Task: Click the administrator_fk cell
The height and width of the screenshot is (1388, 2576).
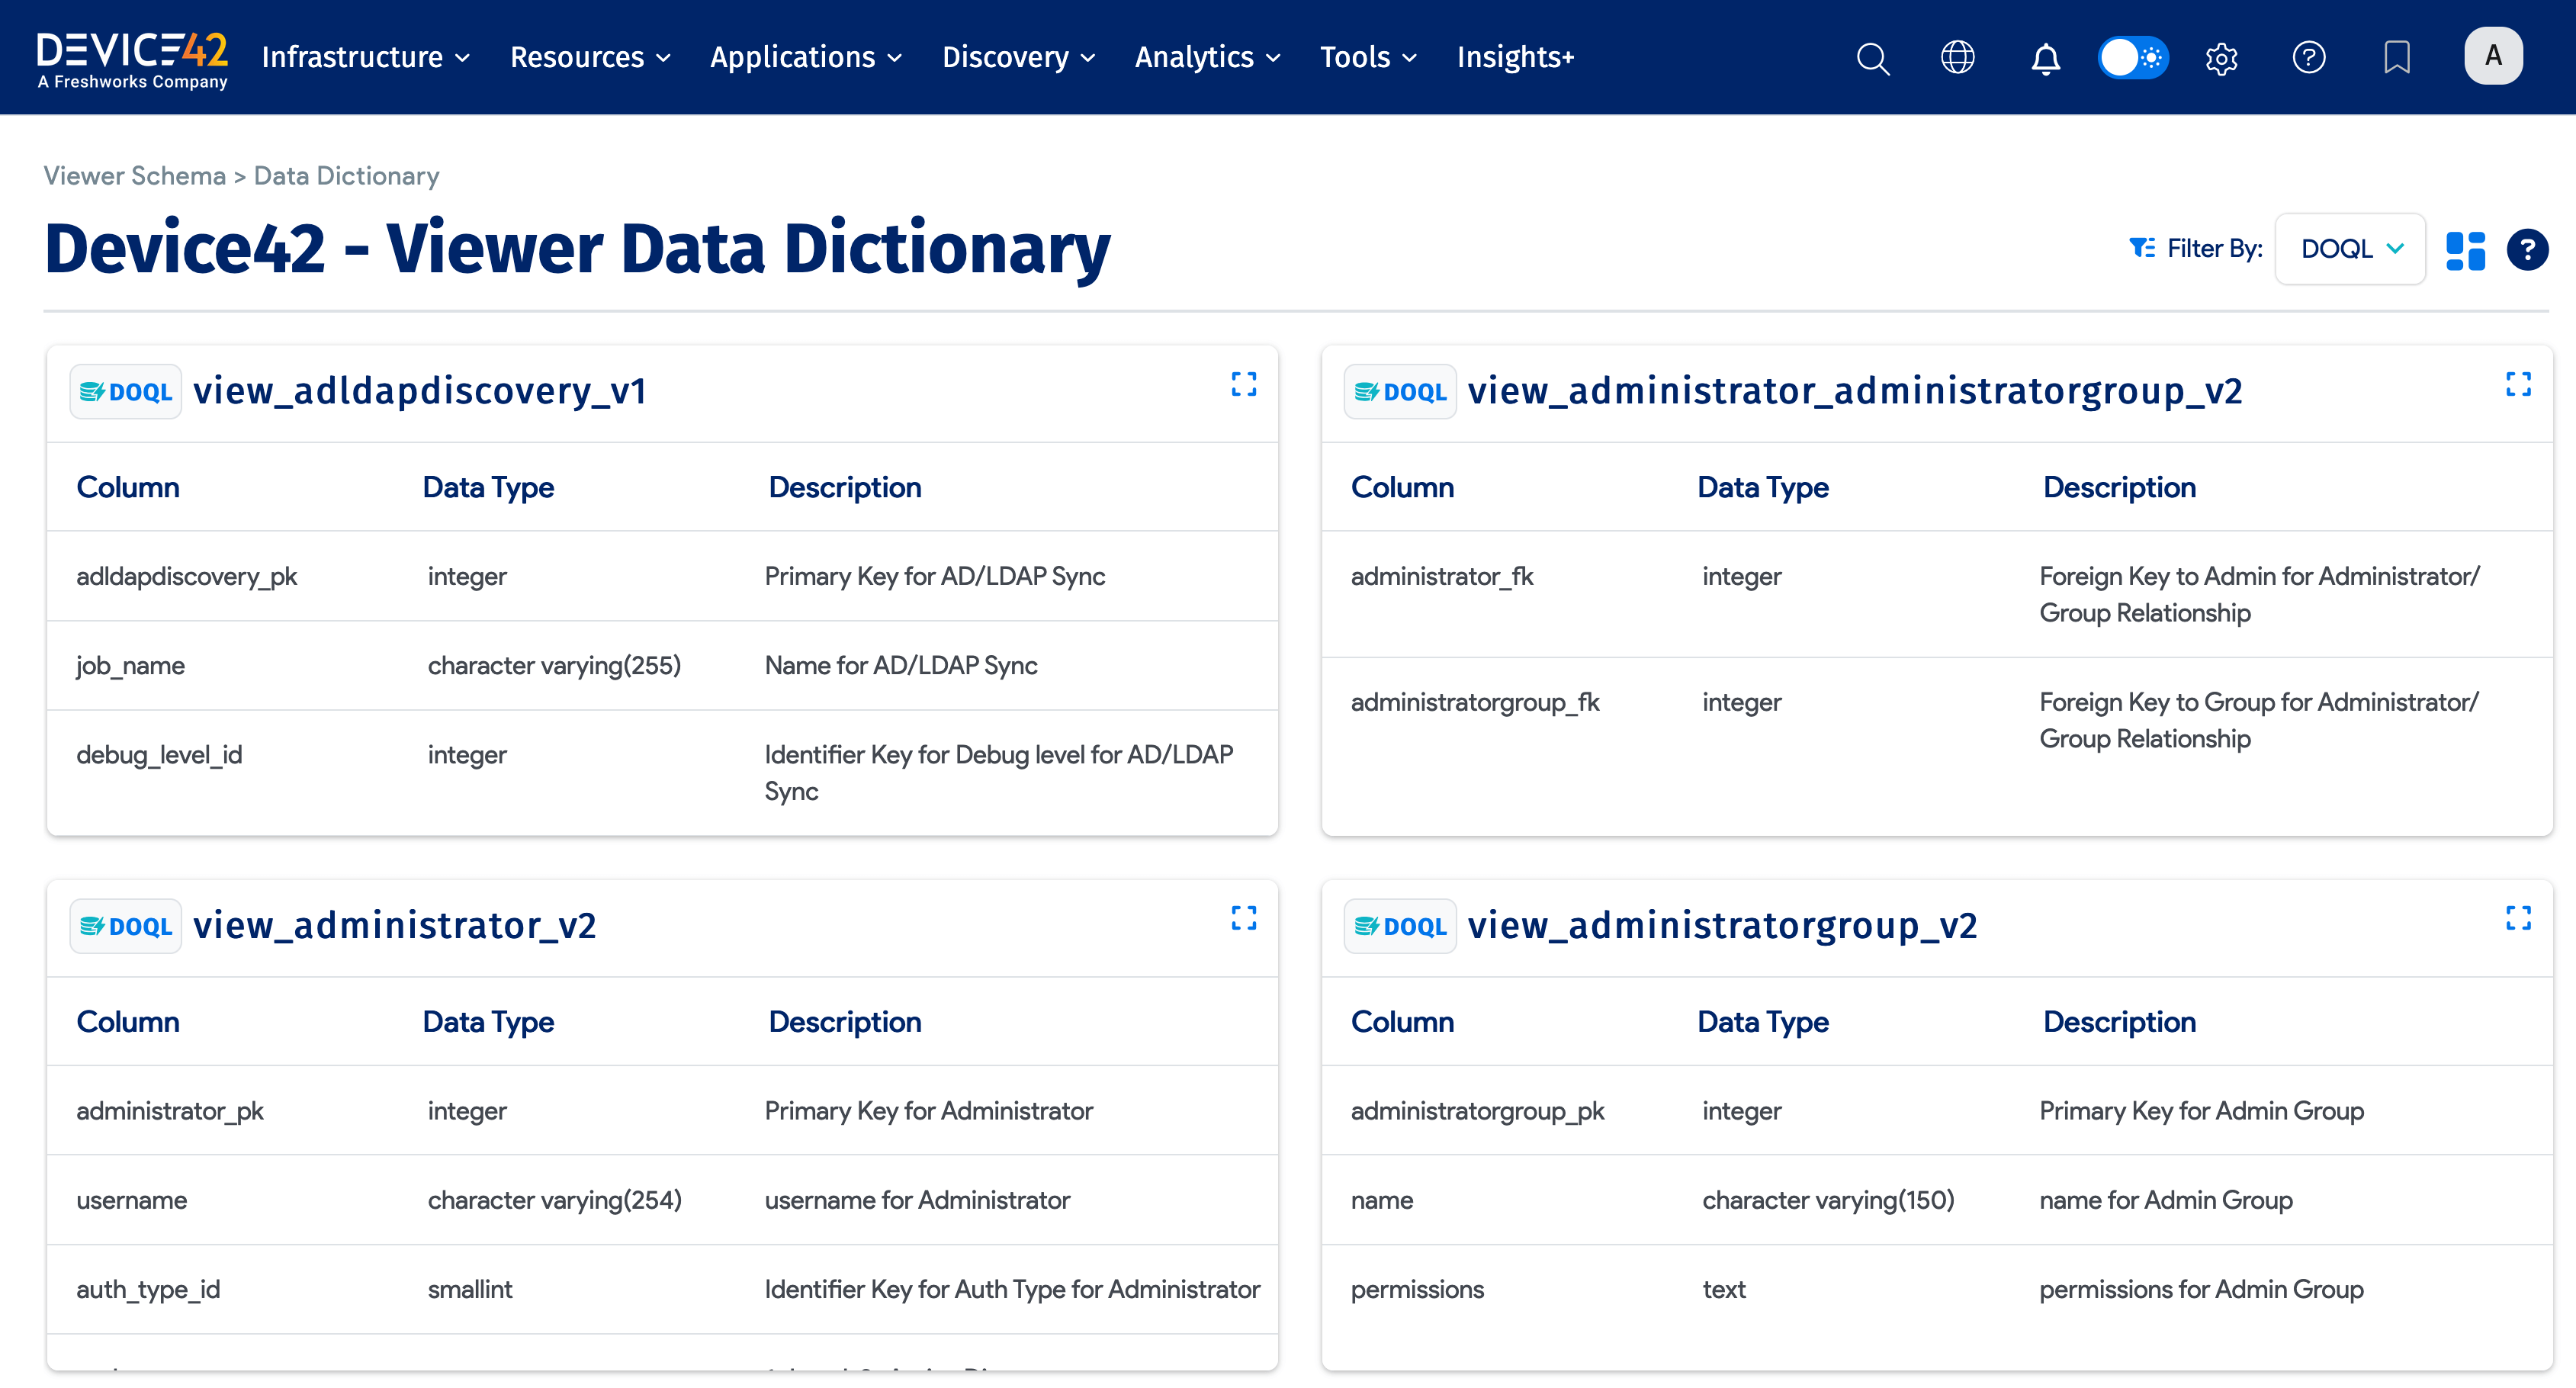Action: (x=1442, y=576)
